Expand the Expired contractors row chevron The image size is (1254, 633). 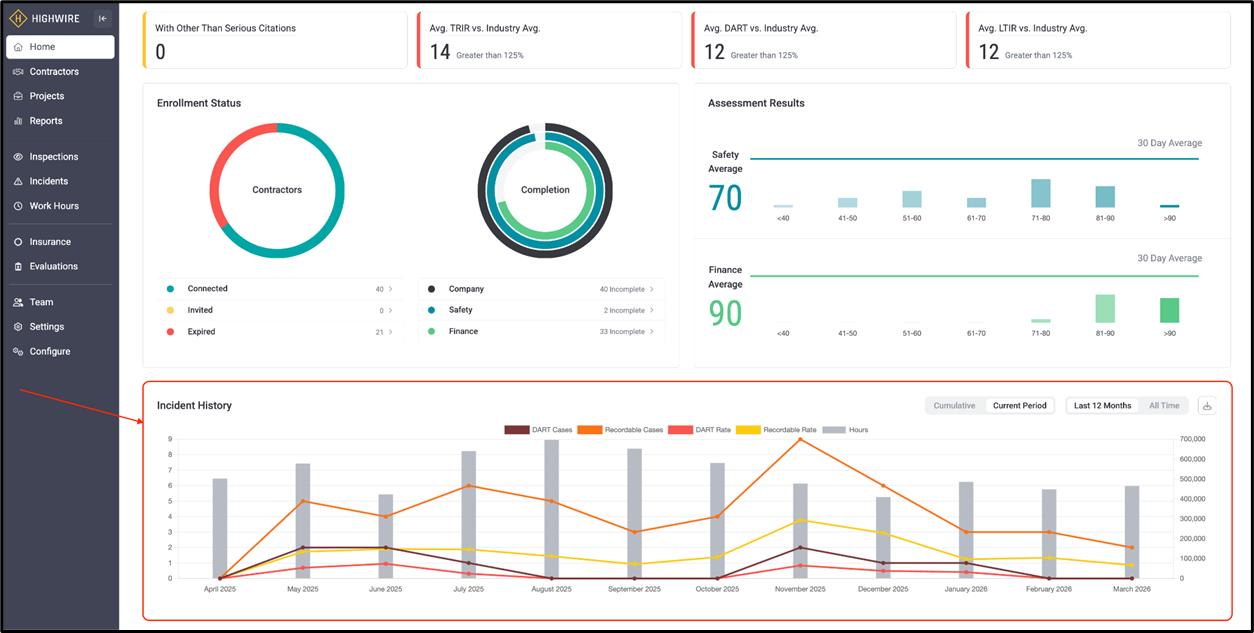(x=391, y=332)
